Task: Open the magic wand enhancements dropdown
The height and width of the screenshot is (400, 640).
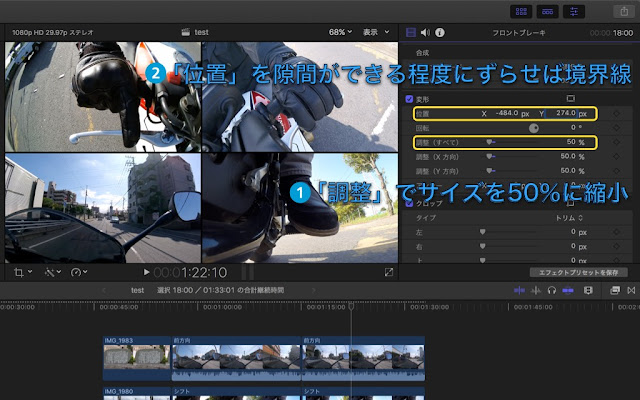Action: coord(52,272)
